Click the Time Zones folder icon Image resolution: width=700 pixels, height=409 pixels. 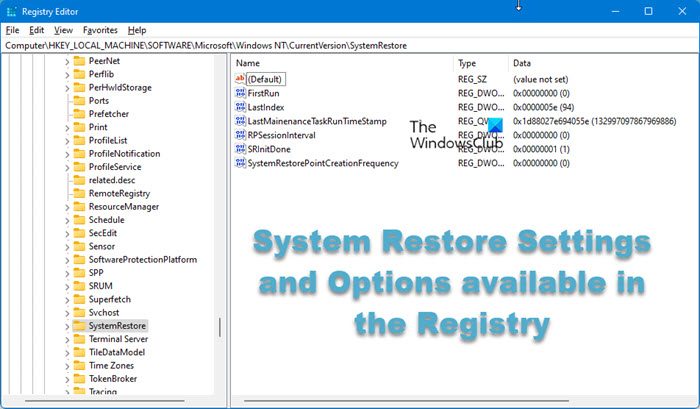coord(79,365)
